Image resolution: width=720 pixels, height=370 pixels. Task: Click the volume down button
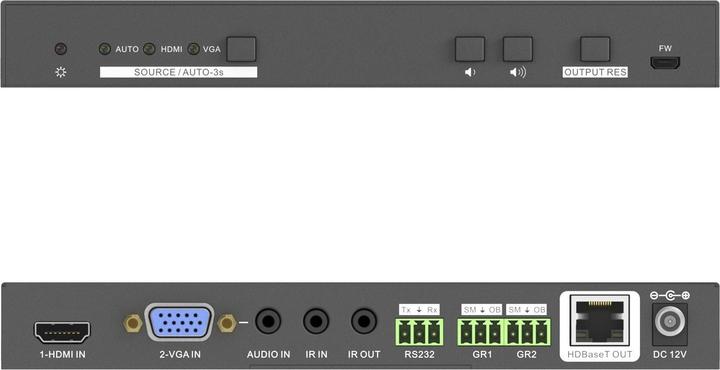pyautogui.click(x=470, y=49)
